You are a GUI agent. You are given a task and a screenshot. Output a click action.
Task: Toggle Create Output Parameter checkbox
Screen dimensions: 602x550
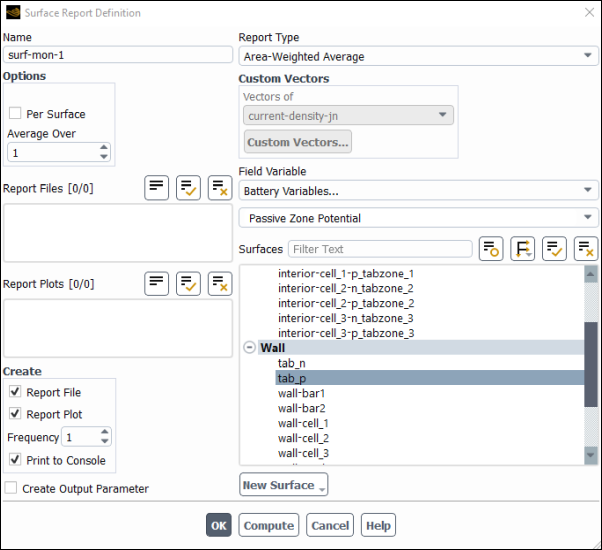[x=11, y=489]
